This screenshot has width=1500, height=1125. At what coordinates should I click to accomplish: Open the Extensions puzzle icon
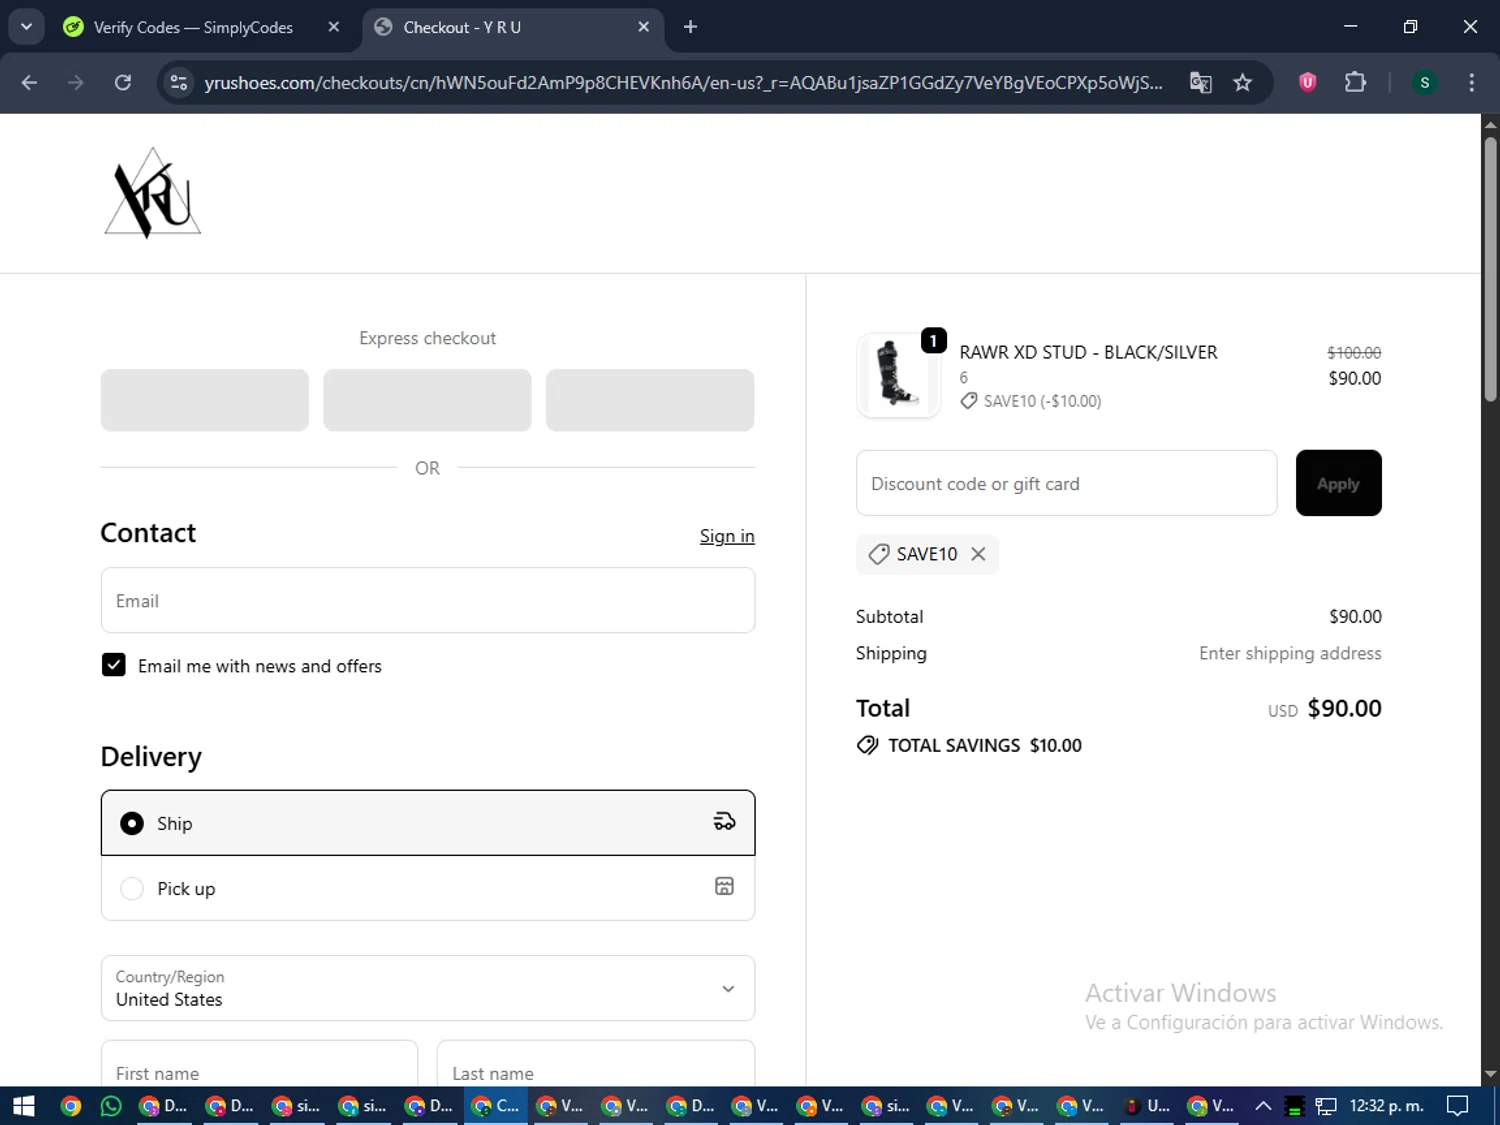[1355, 82]
